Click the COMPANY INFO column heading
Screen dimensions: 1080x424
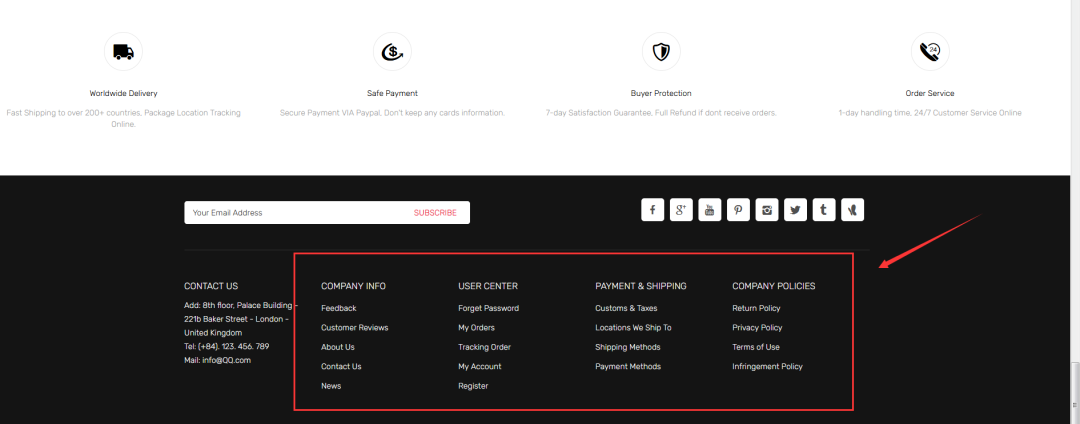point(353,286)
